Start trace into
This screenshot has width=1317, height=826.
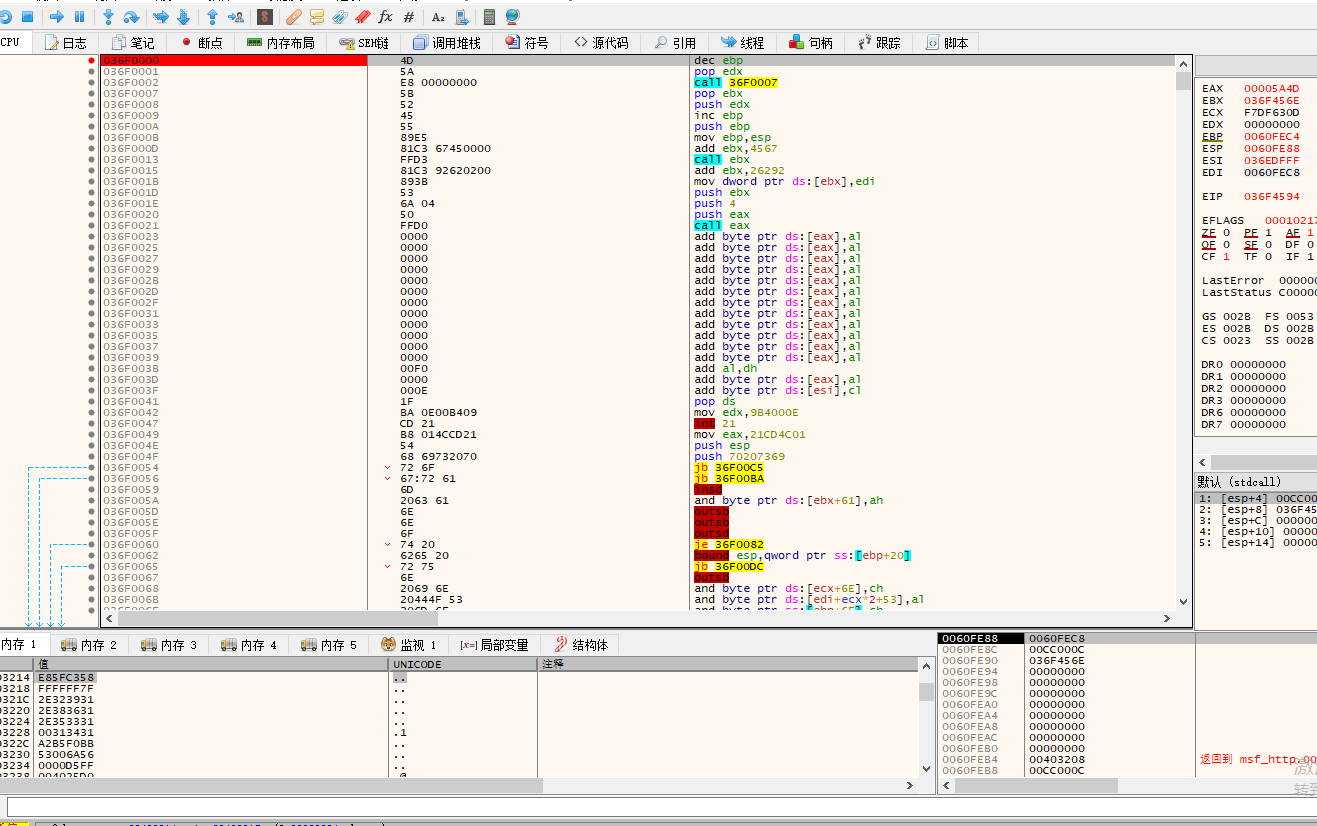(x=161, y=17)
